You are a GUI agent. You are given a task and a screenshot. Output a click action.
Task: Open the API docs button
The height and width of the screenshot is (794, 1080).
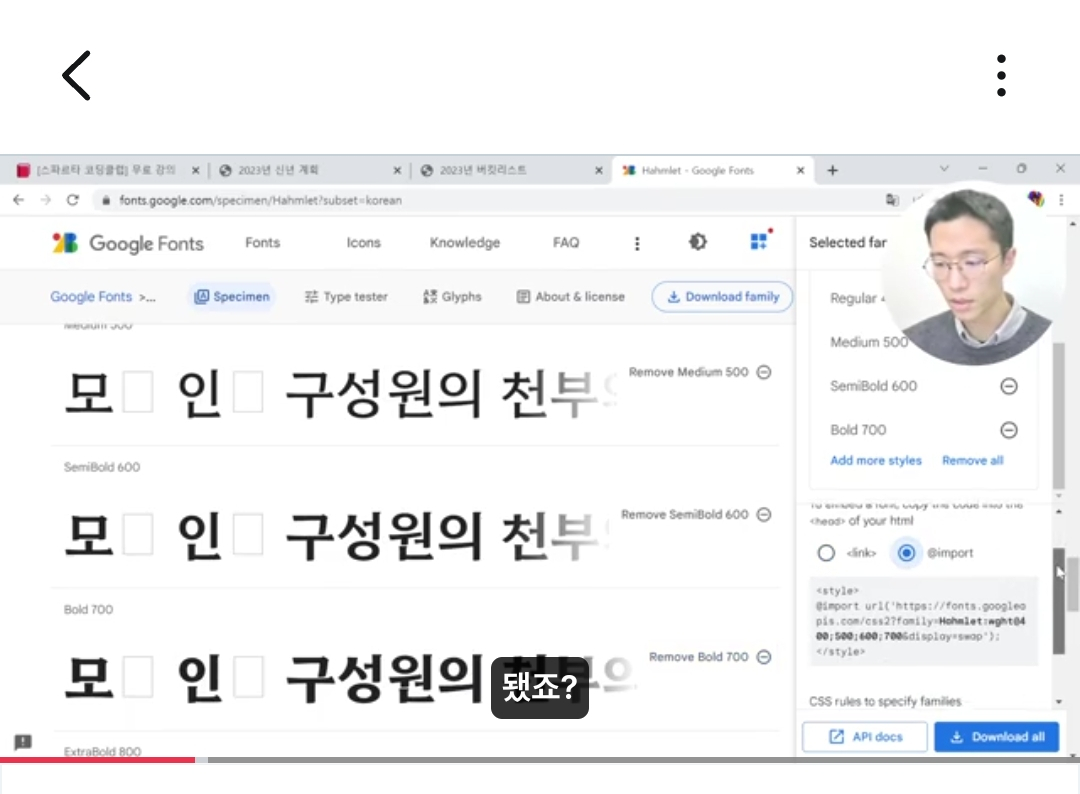tap(865, 737)
